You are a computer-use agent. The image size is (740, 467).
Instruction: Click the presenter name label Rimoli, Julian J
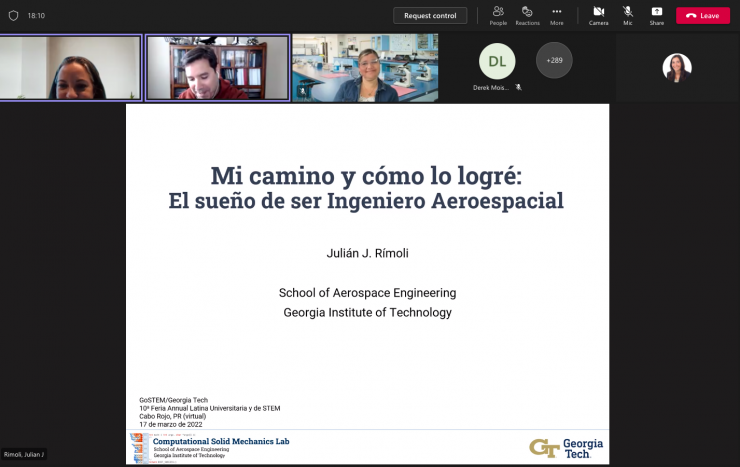24,455
